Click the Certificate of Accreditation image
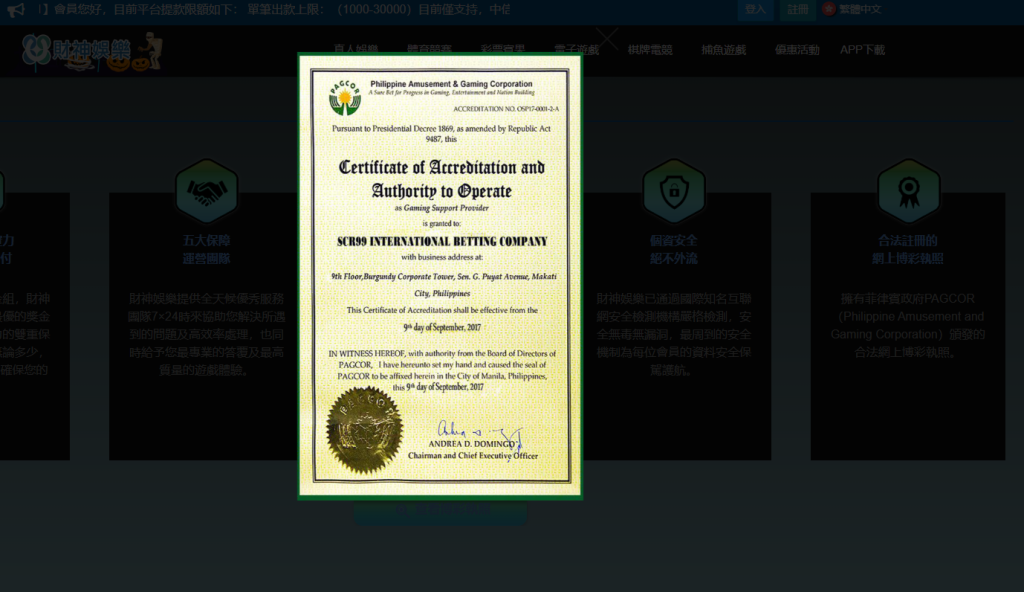Image resolution: width=1024 pixels, height=592 pixels. (x=440, y=275)
